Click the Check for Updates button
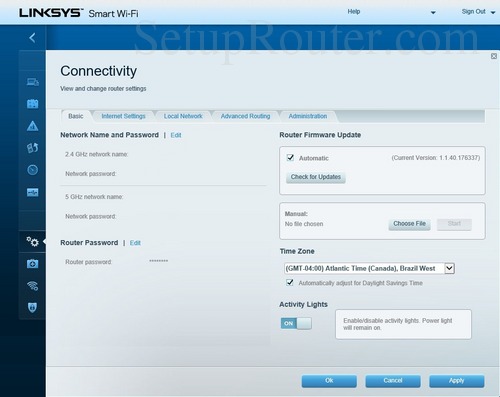Image resolution: width=500 pixels, height=397 pixels. click(316, 177)
